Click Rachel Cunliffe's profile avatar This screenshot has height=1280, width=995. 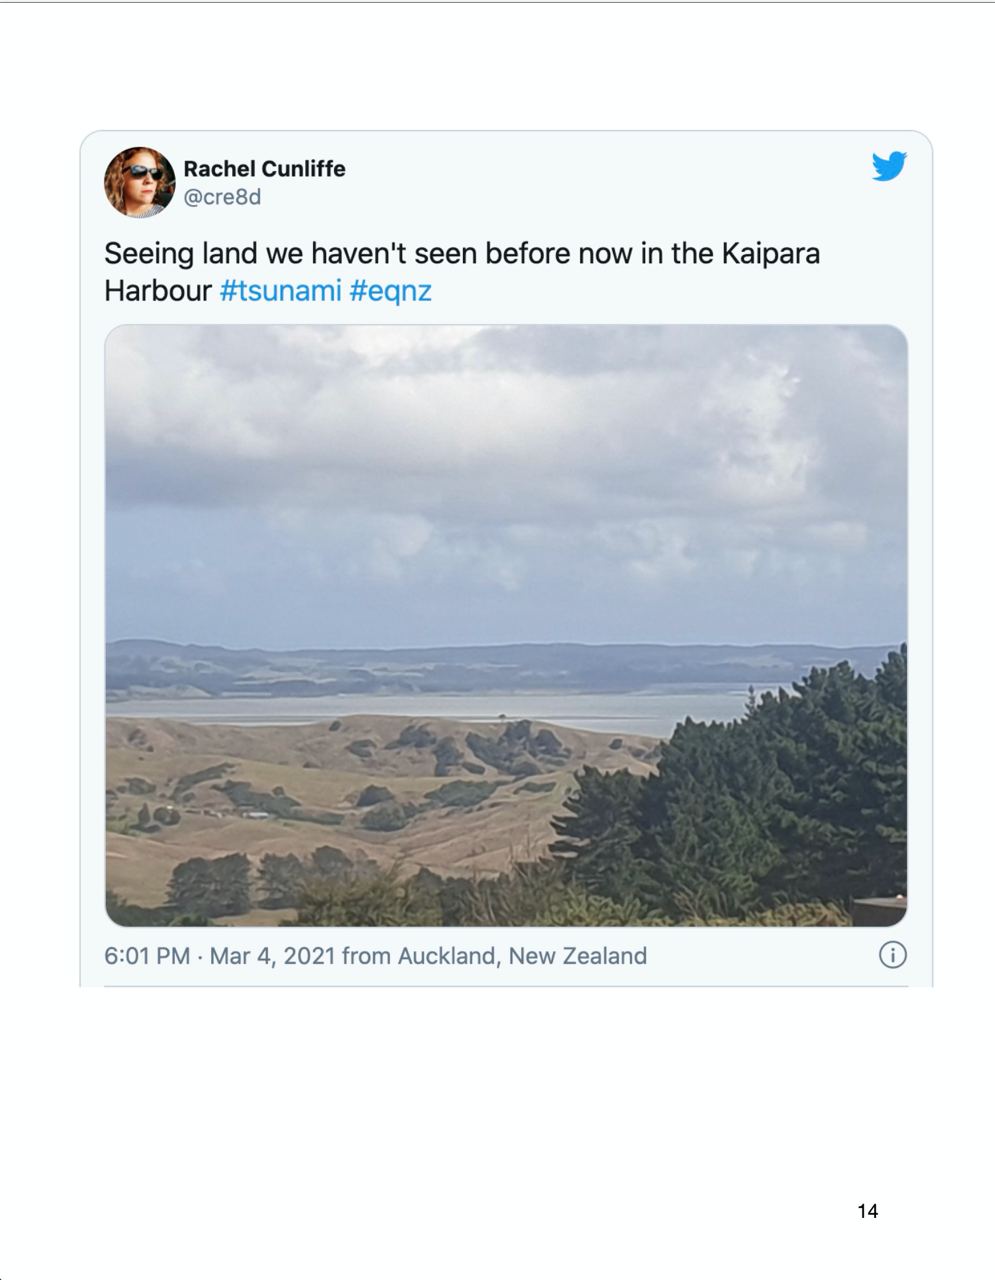click(140, 182)
